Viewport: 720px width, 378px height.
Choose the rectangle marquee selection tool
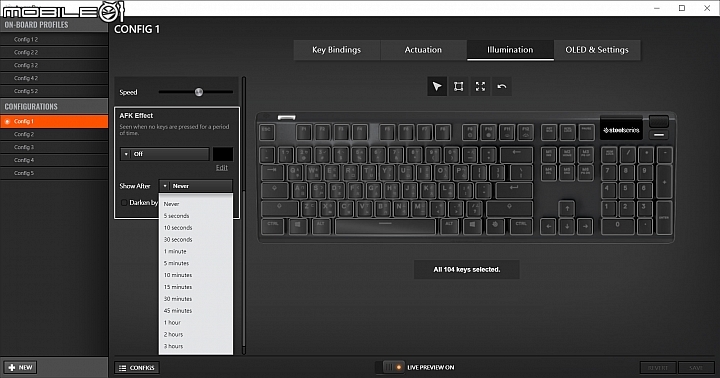tap(458, 86)
